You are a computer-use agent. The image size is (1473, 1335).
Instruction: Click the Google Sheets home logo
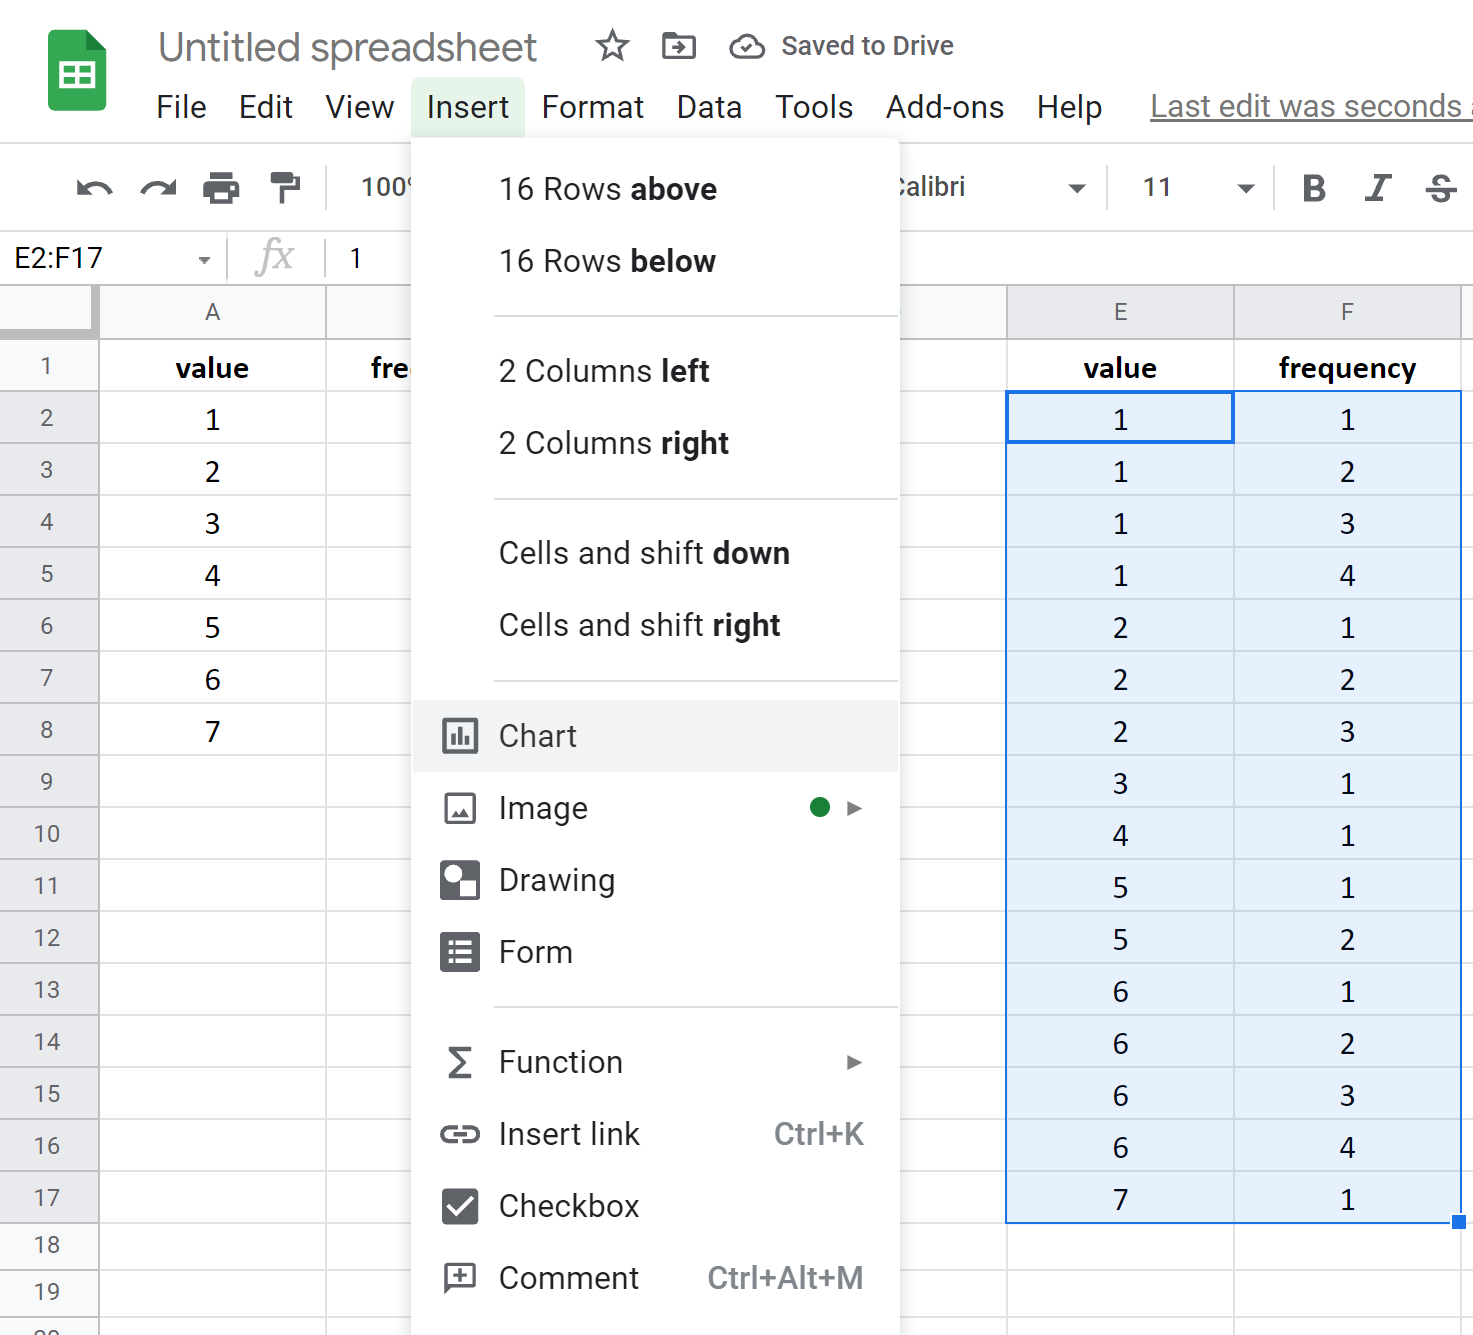pos(77,71)
